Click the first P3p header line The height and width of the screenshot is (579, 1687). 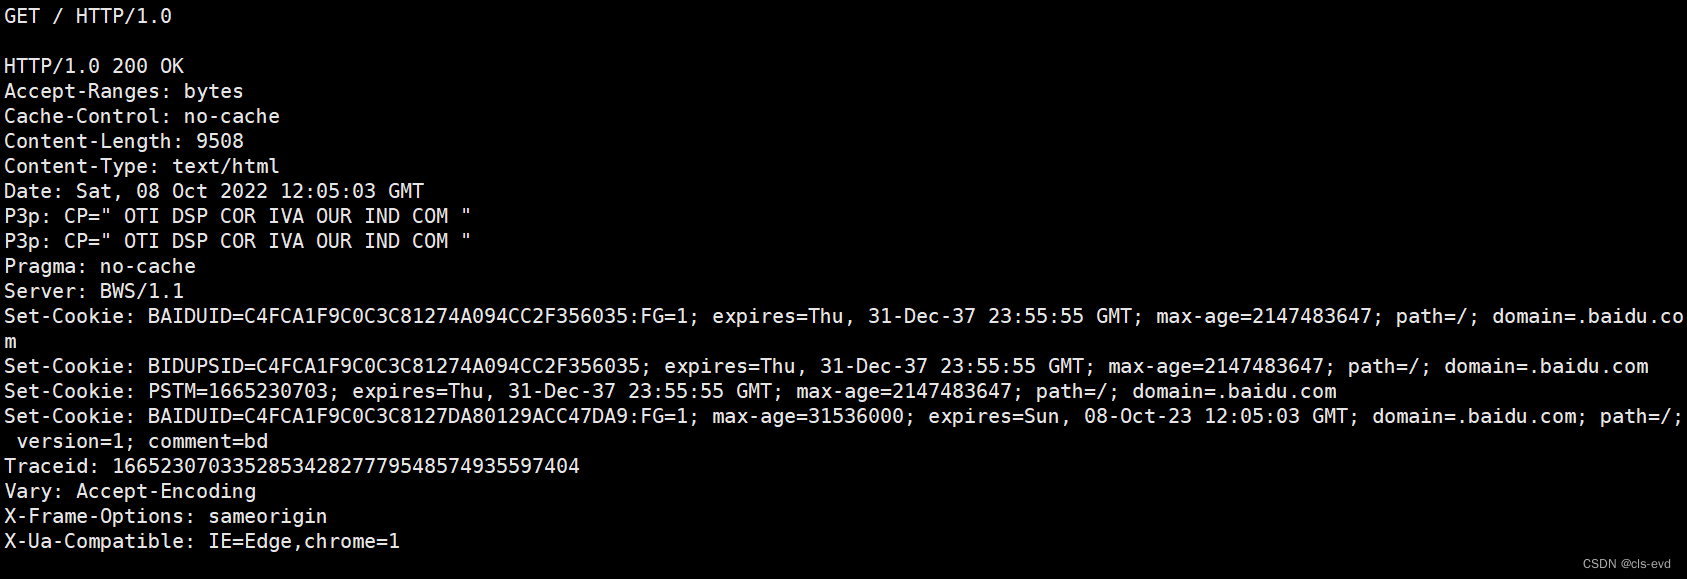[237, 216]
